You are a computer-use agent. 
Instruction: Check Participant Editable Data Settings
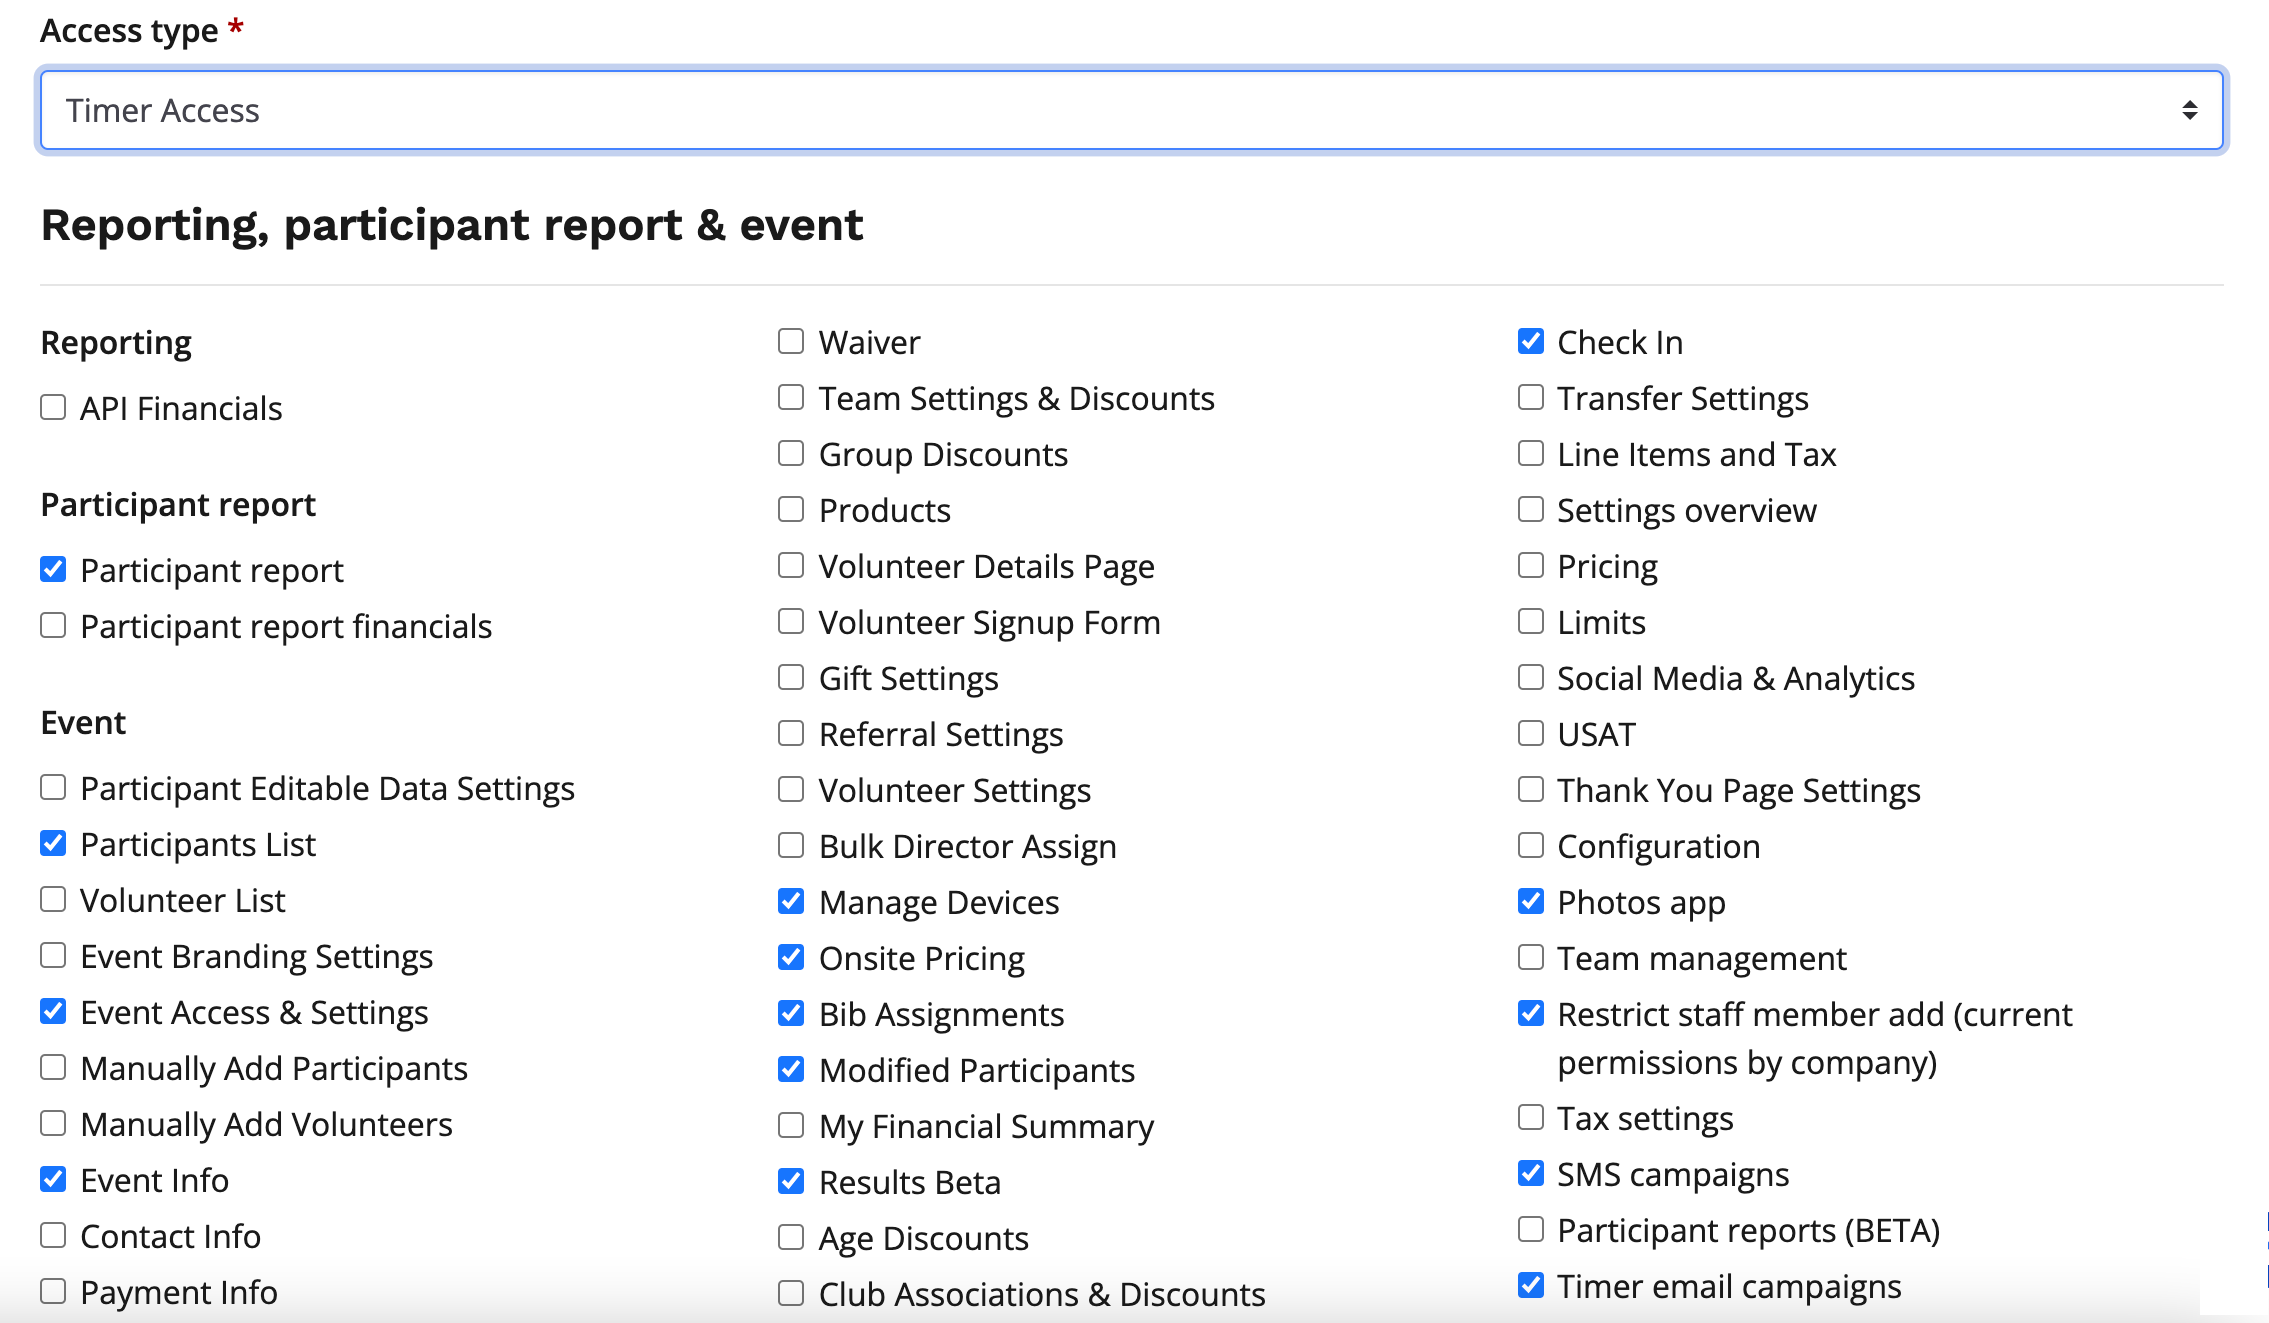coord(53,788)
